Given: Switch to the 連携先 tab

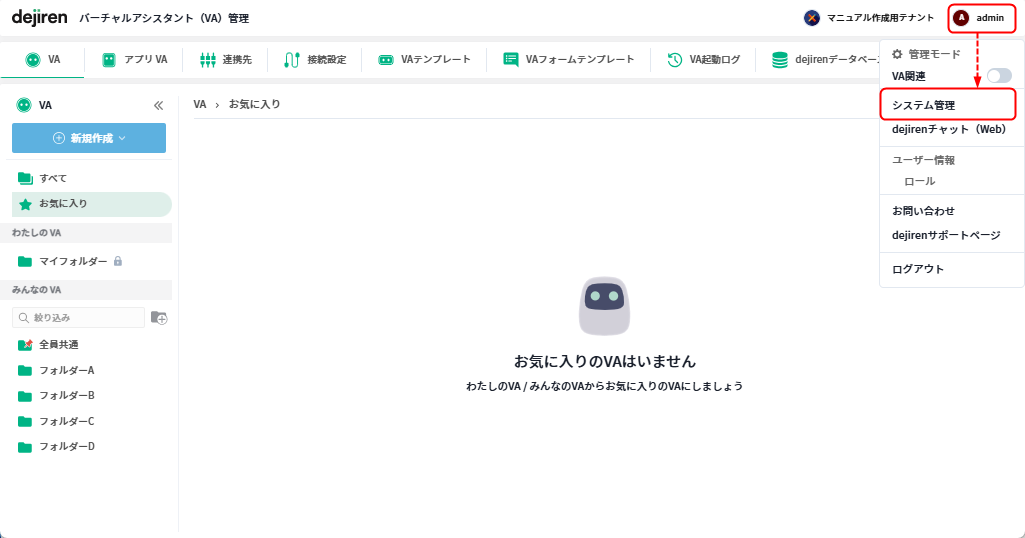Looking at the screenshot, I should [226, 60].
